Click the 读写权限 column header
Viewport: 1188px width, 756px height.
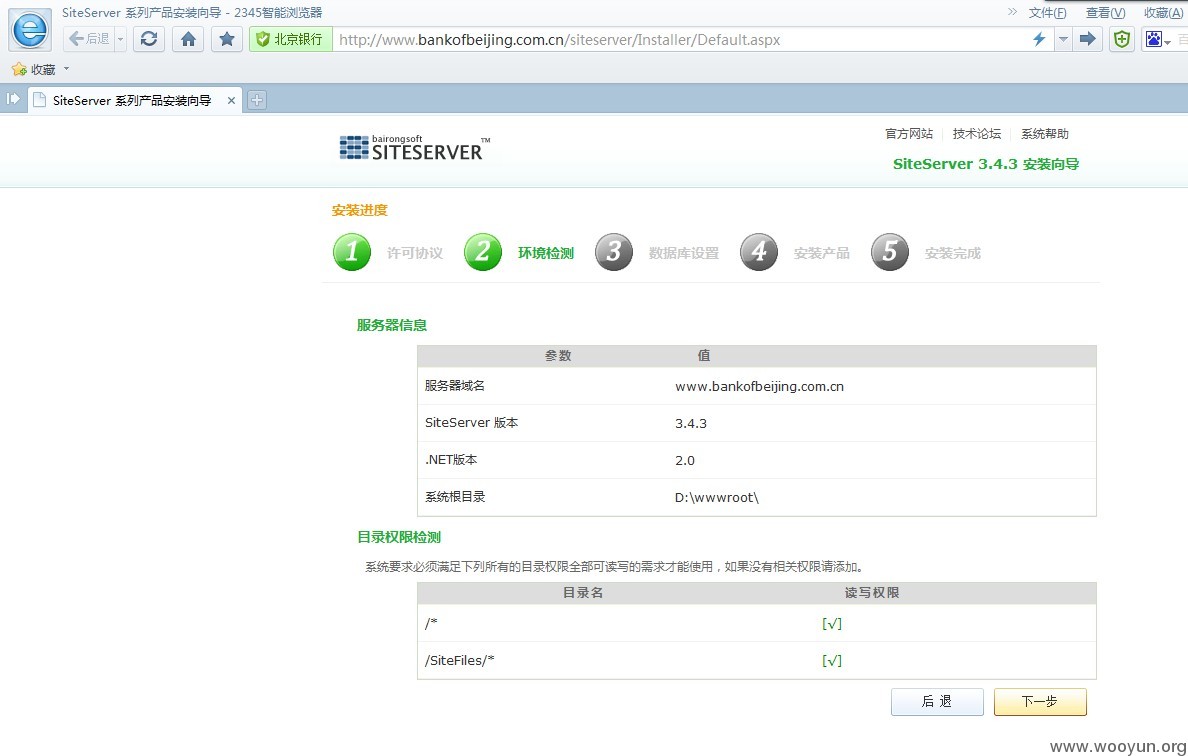[872, 592]
